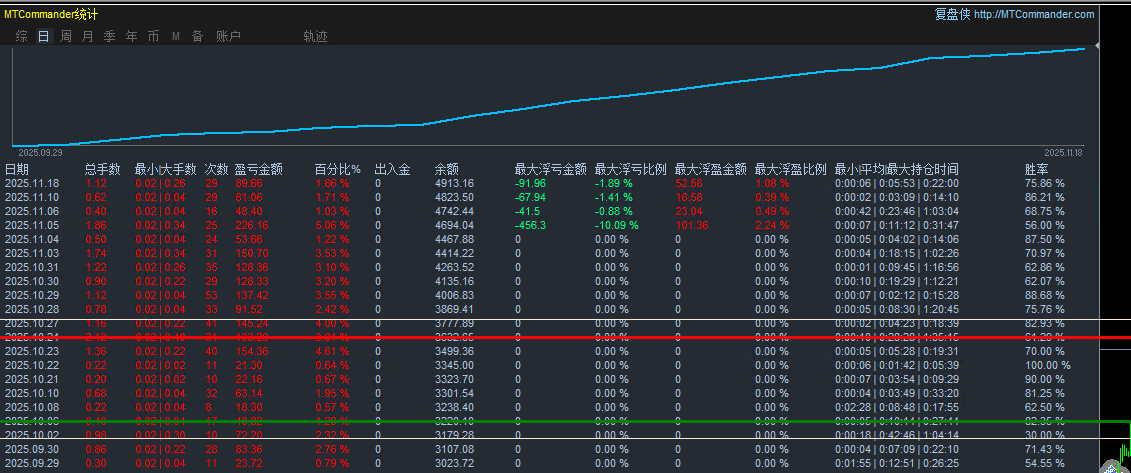Click the 最大浮盈金额 column header

click(710, 169)
